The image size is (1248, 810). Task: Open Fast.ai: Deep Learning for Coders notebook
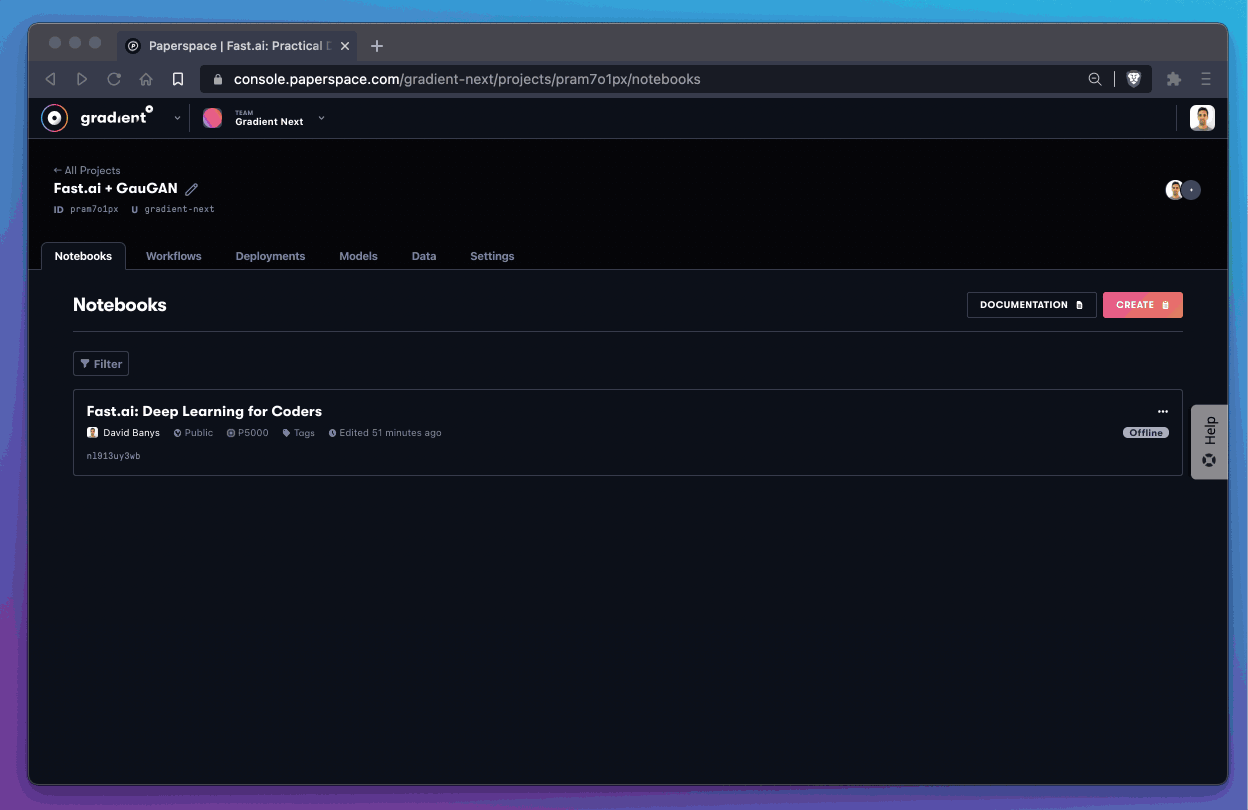[x=204, y=411]
